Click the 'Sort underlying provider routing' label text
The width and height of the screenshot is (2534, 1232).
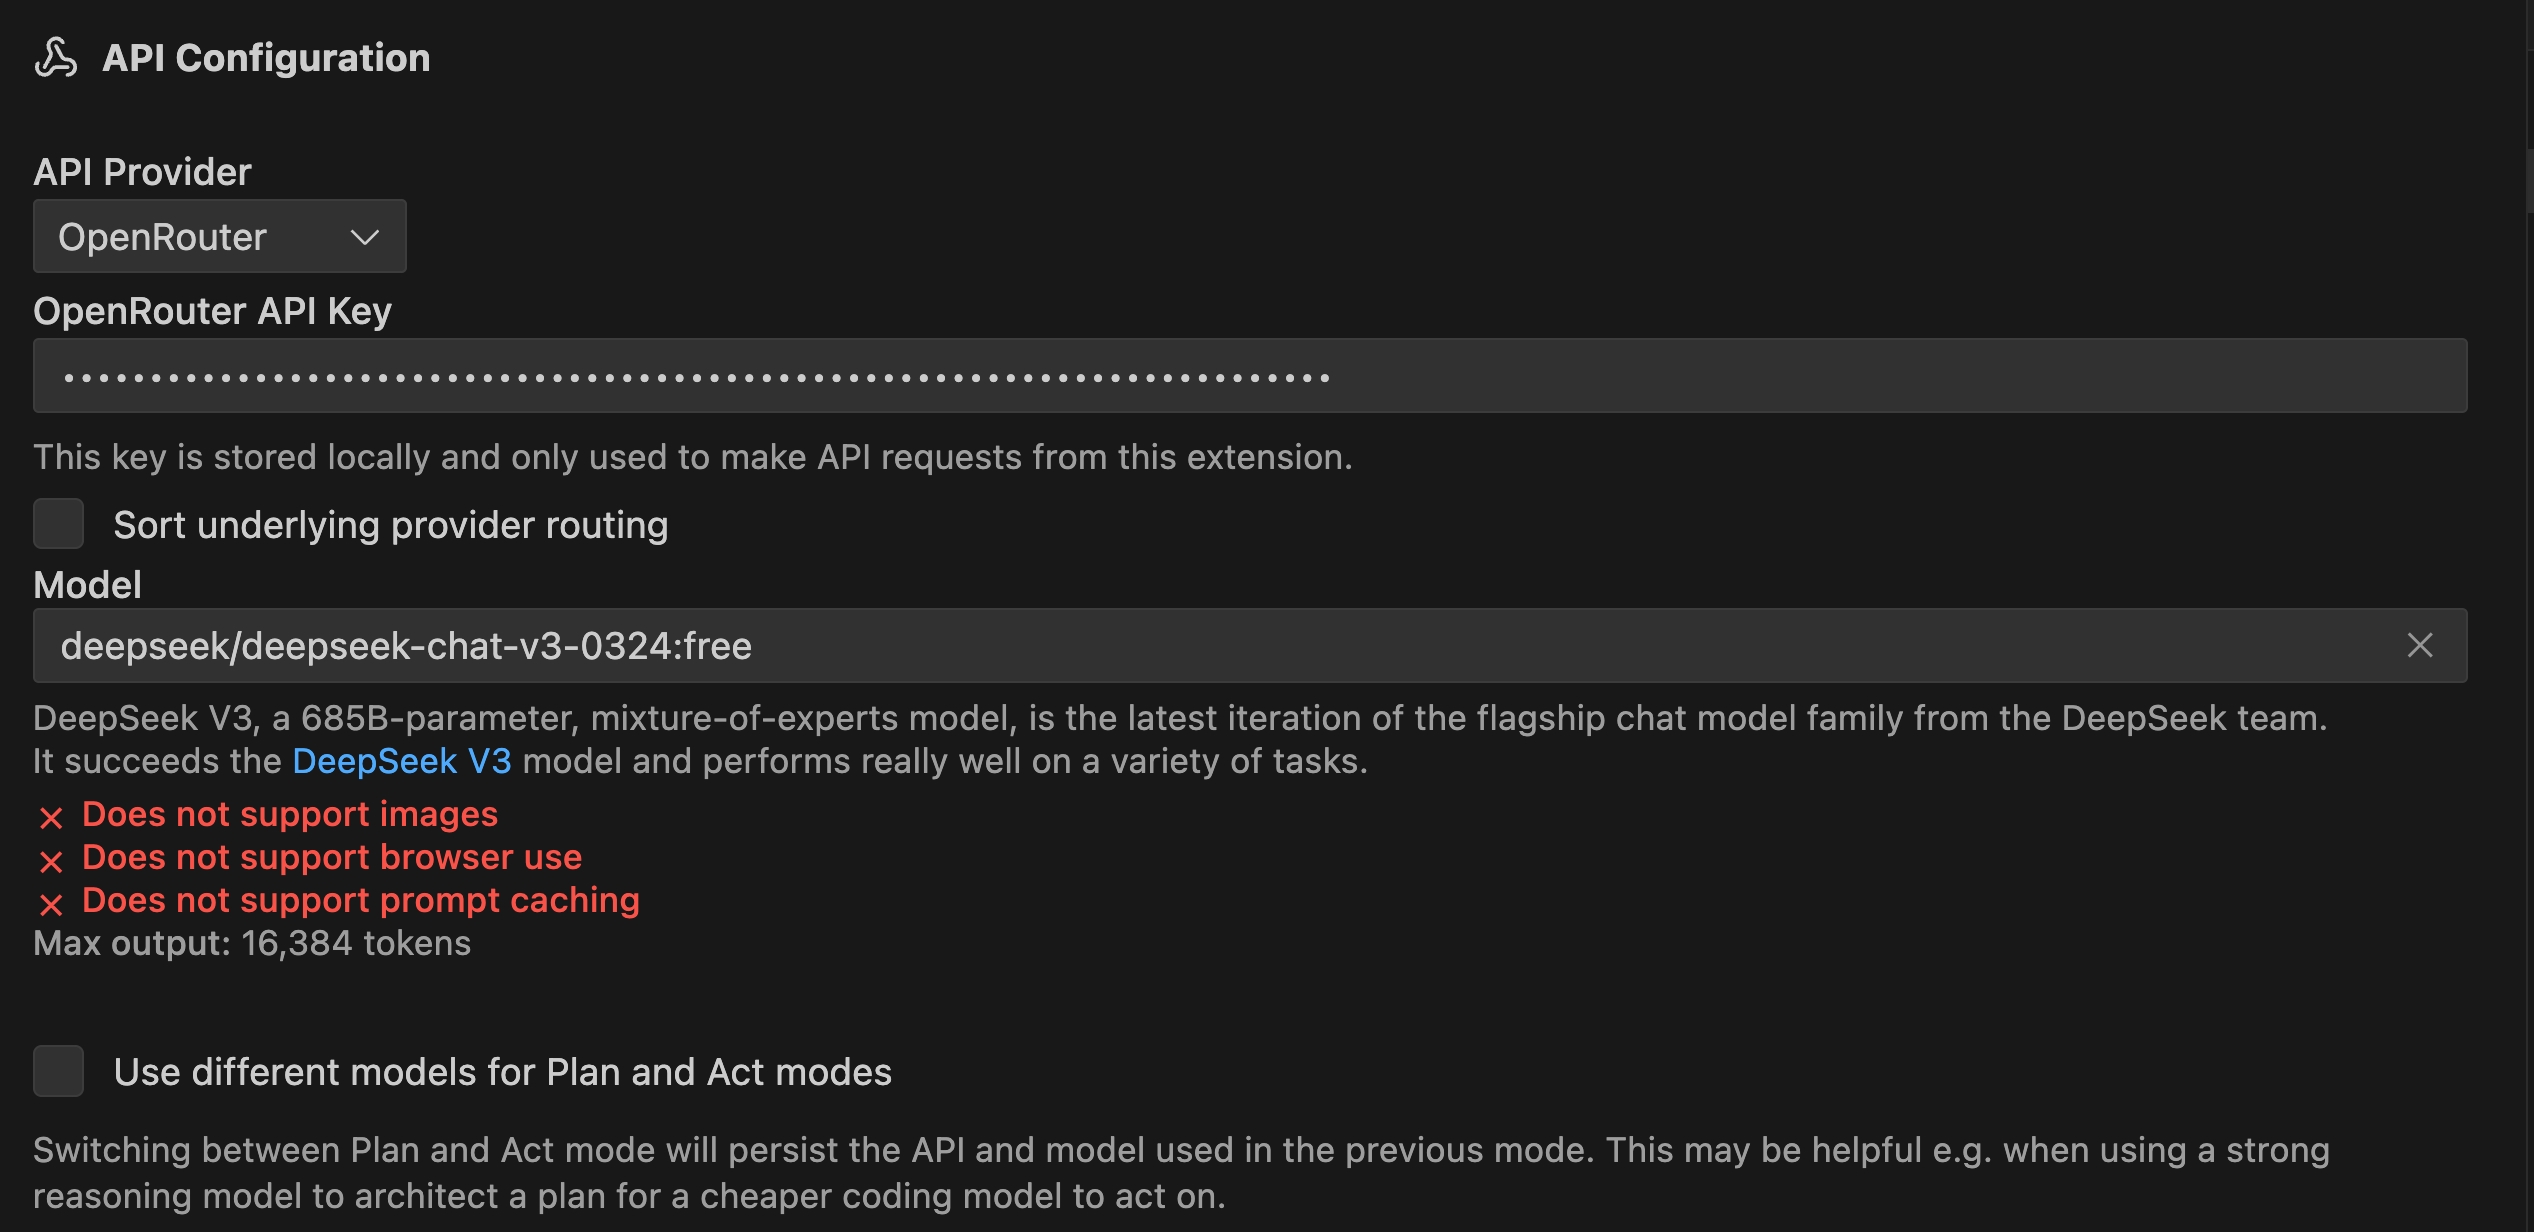pos(390,525)
